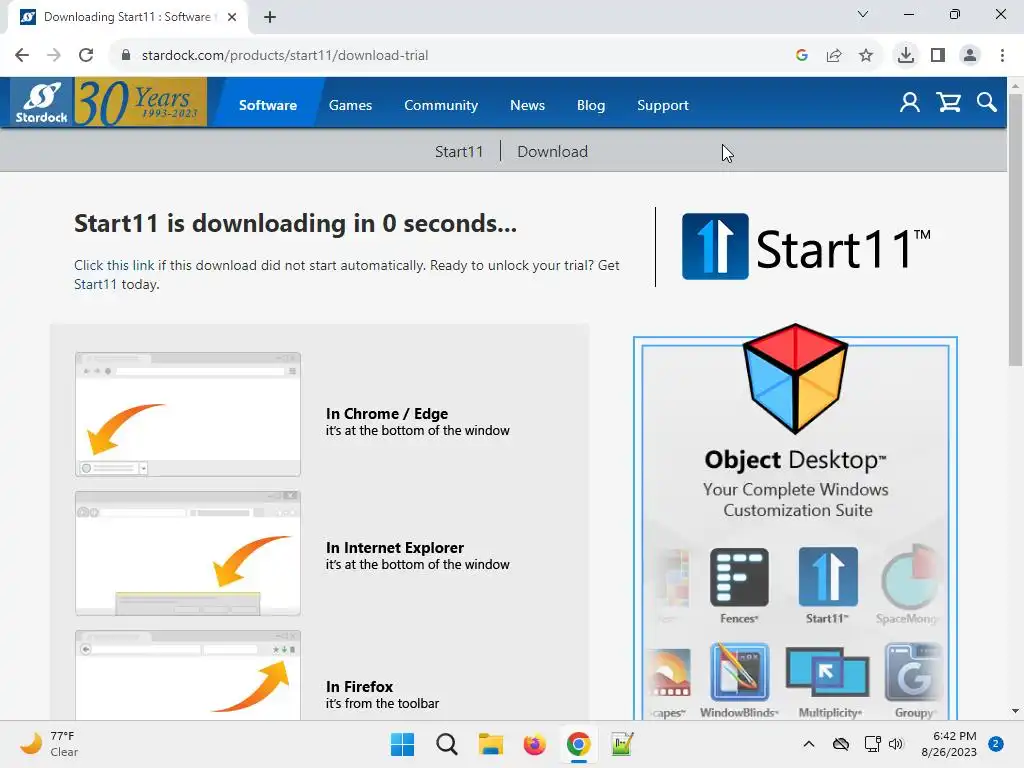Open File Explorer from the taskbar

pos(490,744)
